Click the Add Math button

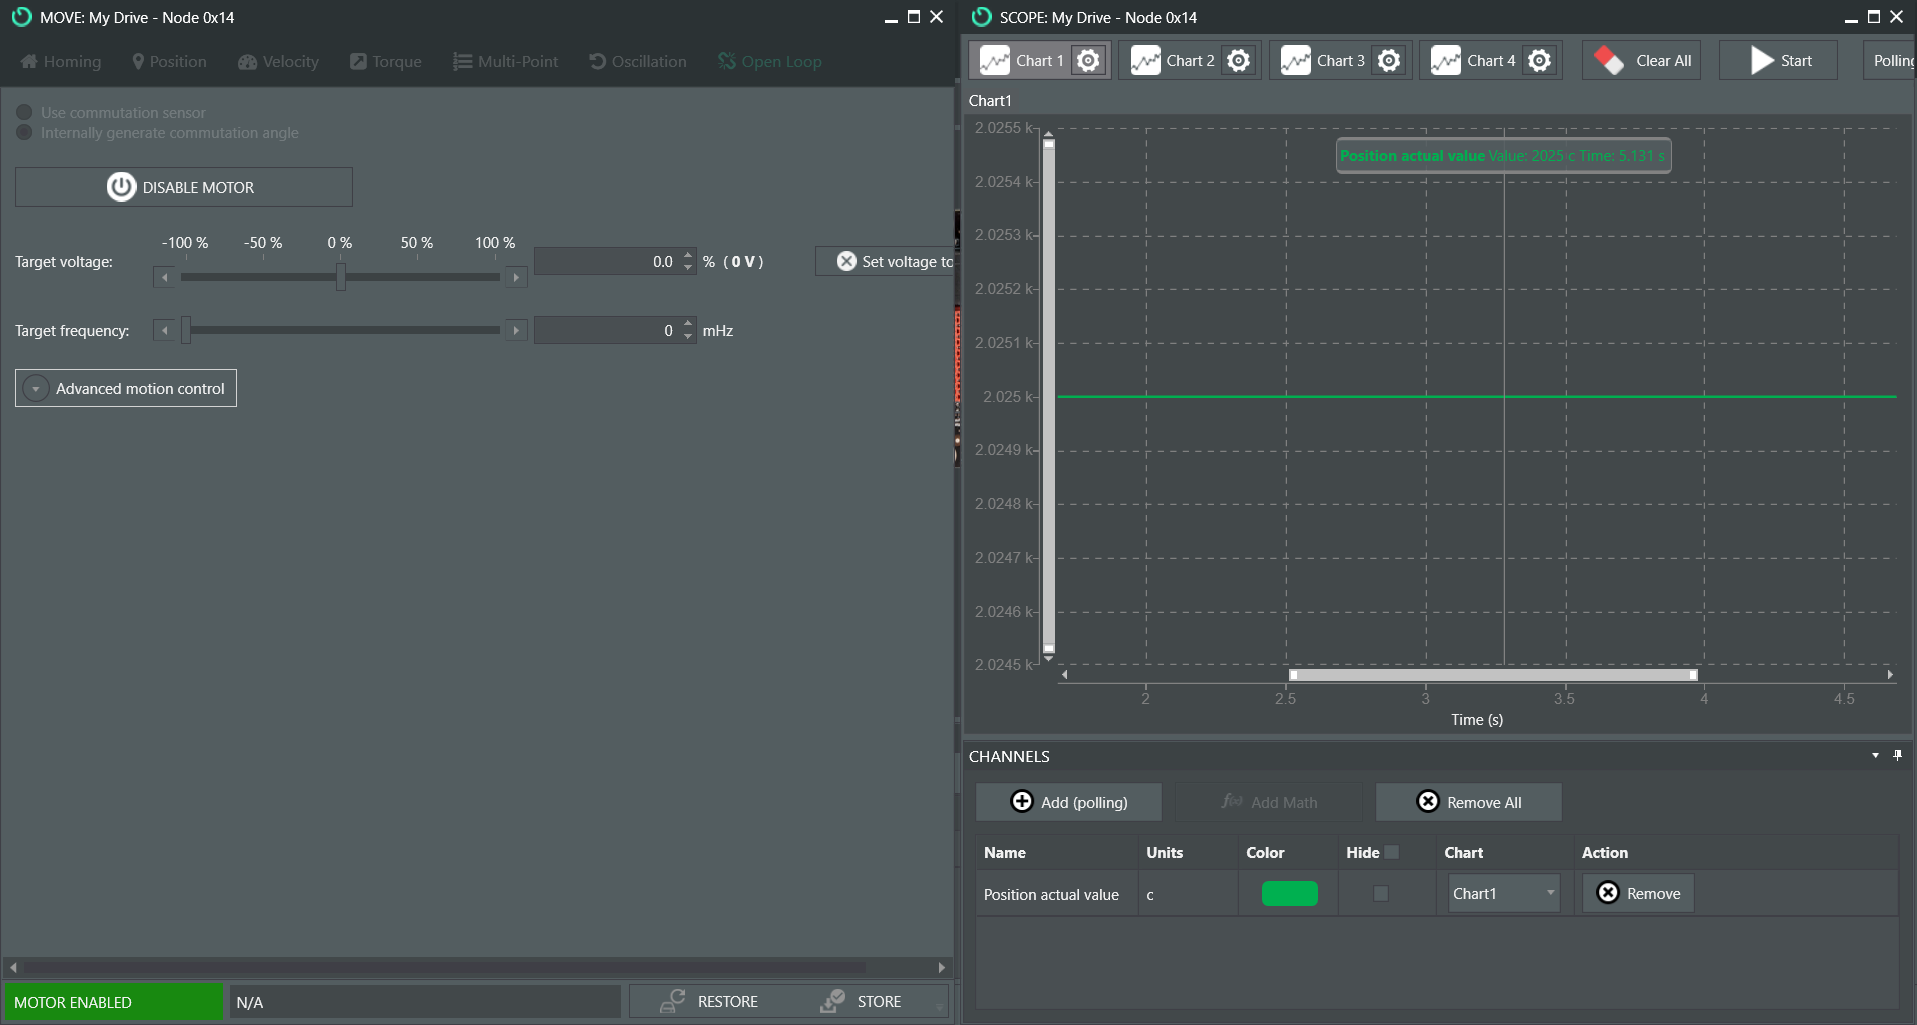[x=1269, y=801]
